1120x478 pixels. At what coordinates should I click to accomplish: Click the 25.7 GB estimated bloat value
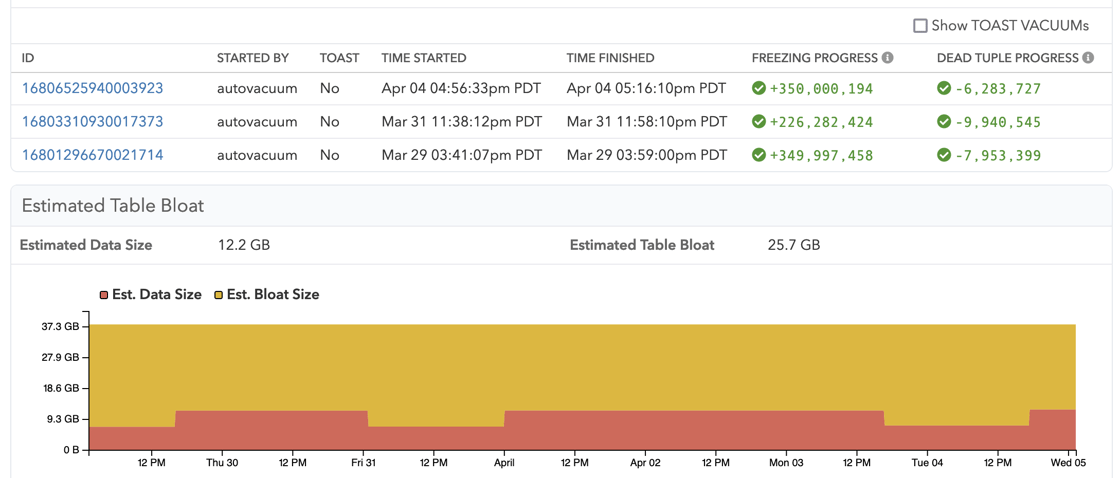794,246
